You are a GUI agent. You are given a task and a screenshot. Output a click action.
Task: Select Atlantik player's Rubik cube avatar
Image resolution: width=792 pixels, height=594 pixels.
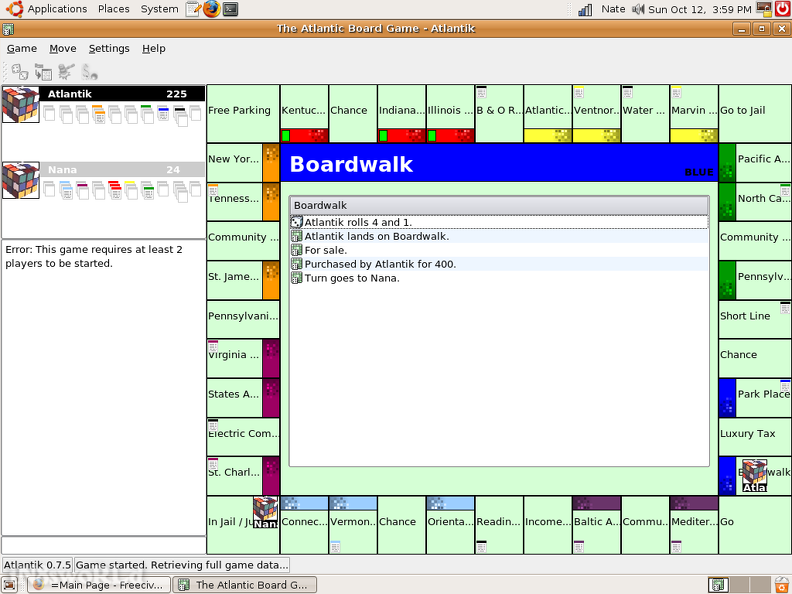pos(21,105)
